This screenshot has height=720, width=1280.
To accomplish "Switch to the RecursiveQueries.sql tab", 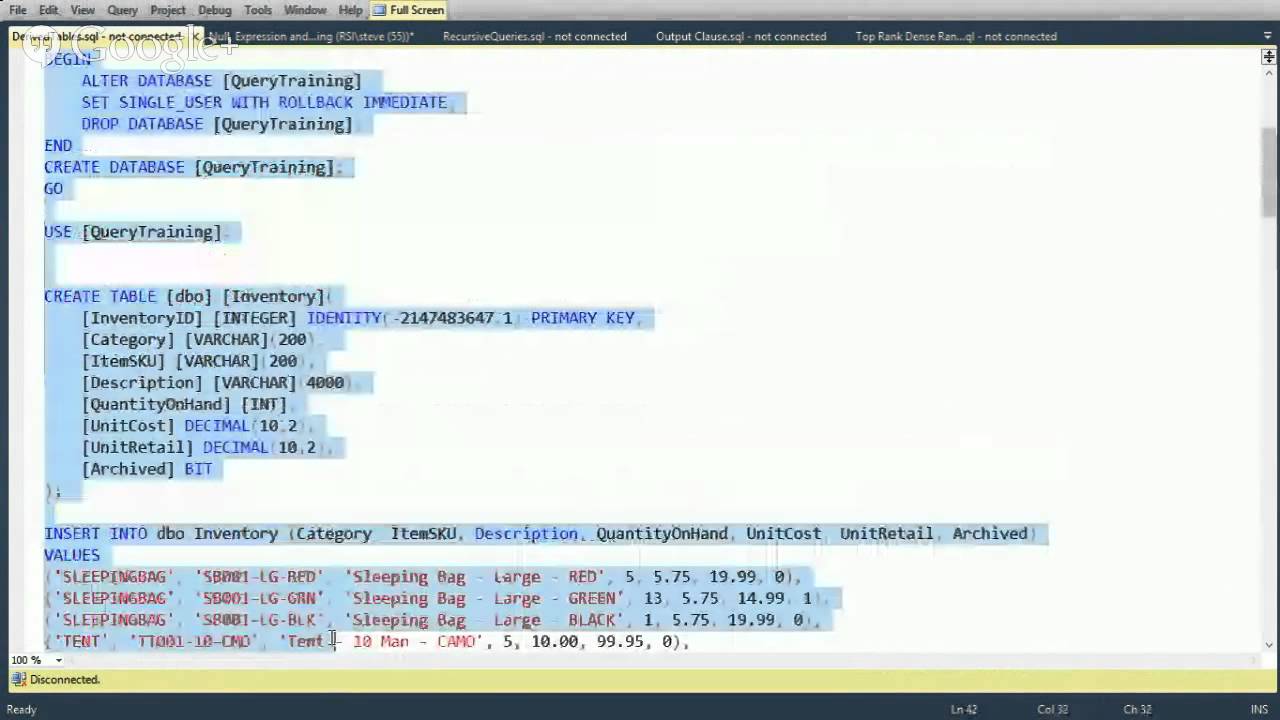I will (x=534, y=36).
